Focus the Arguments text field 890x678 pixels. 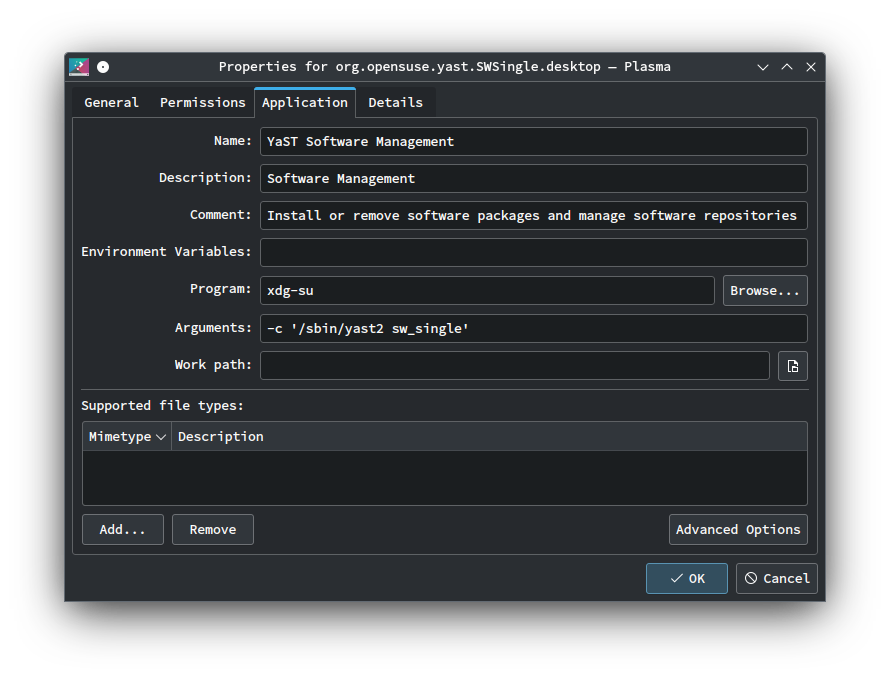point(533,329)
